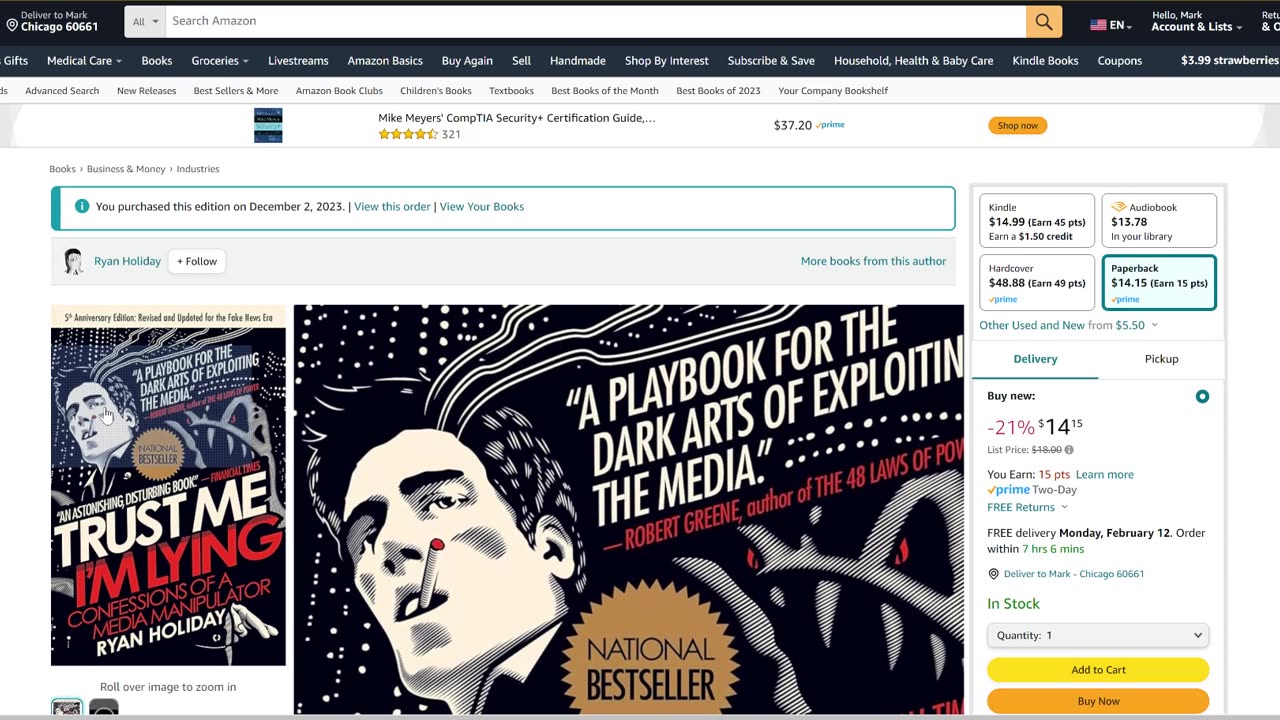Image resolution: width=1280 pixels, height=720 pixels.
Task: Click the Business & Money breadcrumb
Action: coord(126,169)
